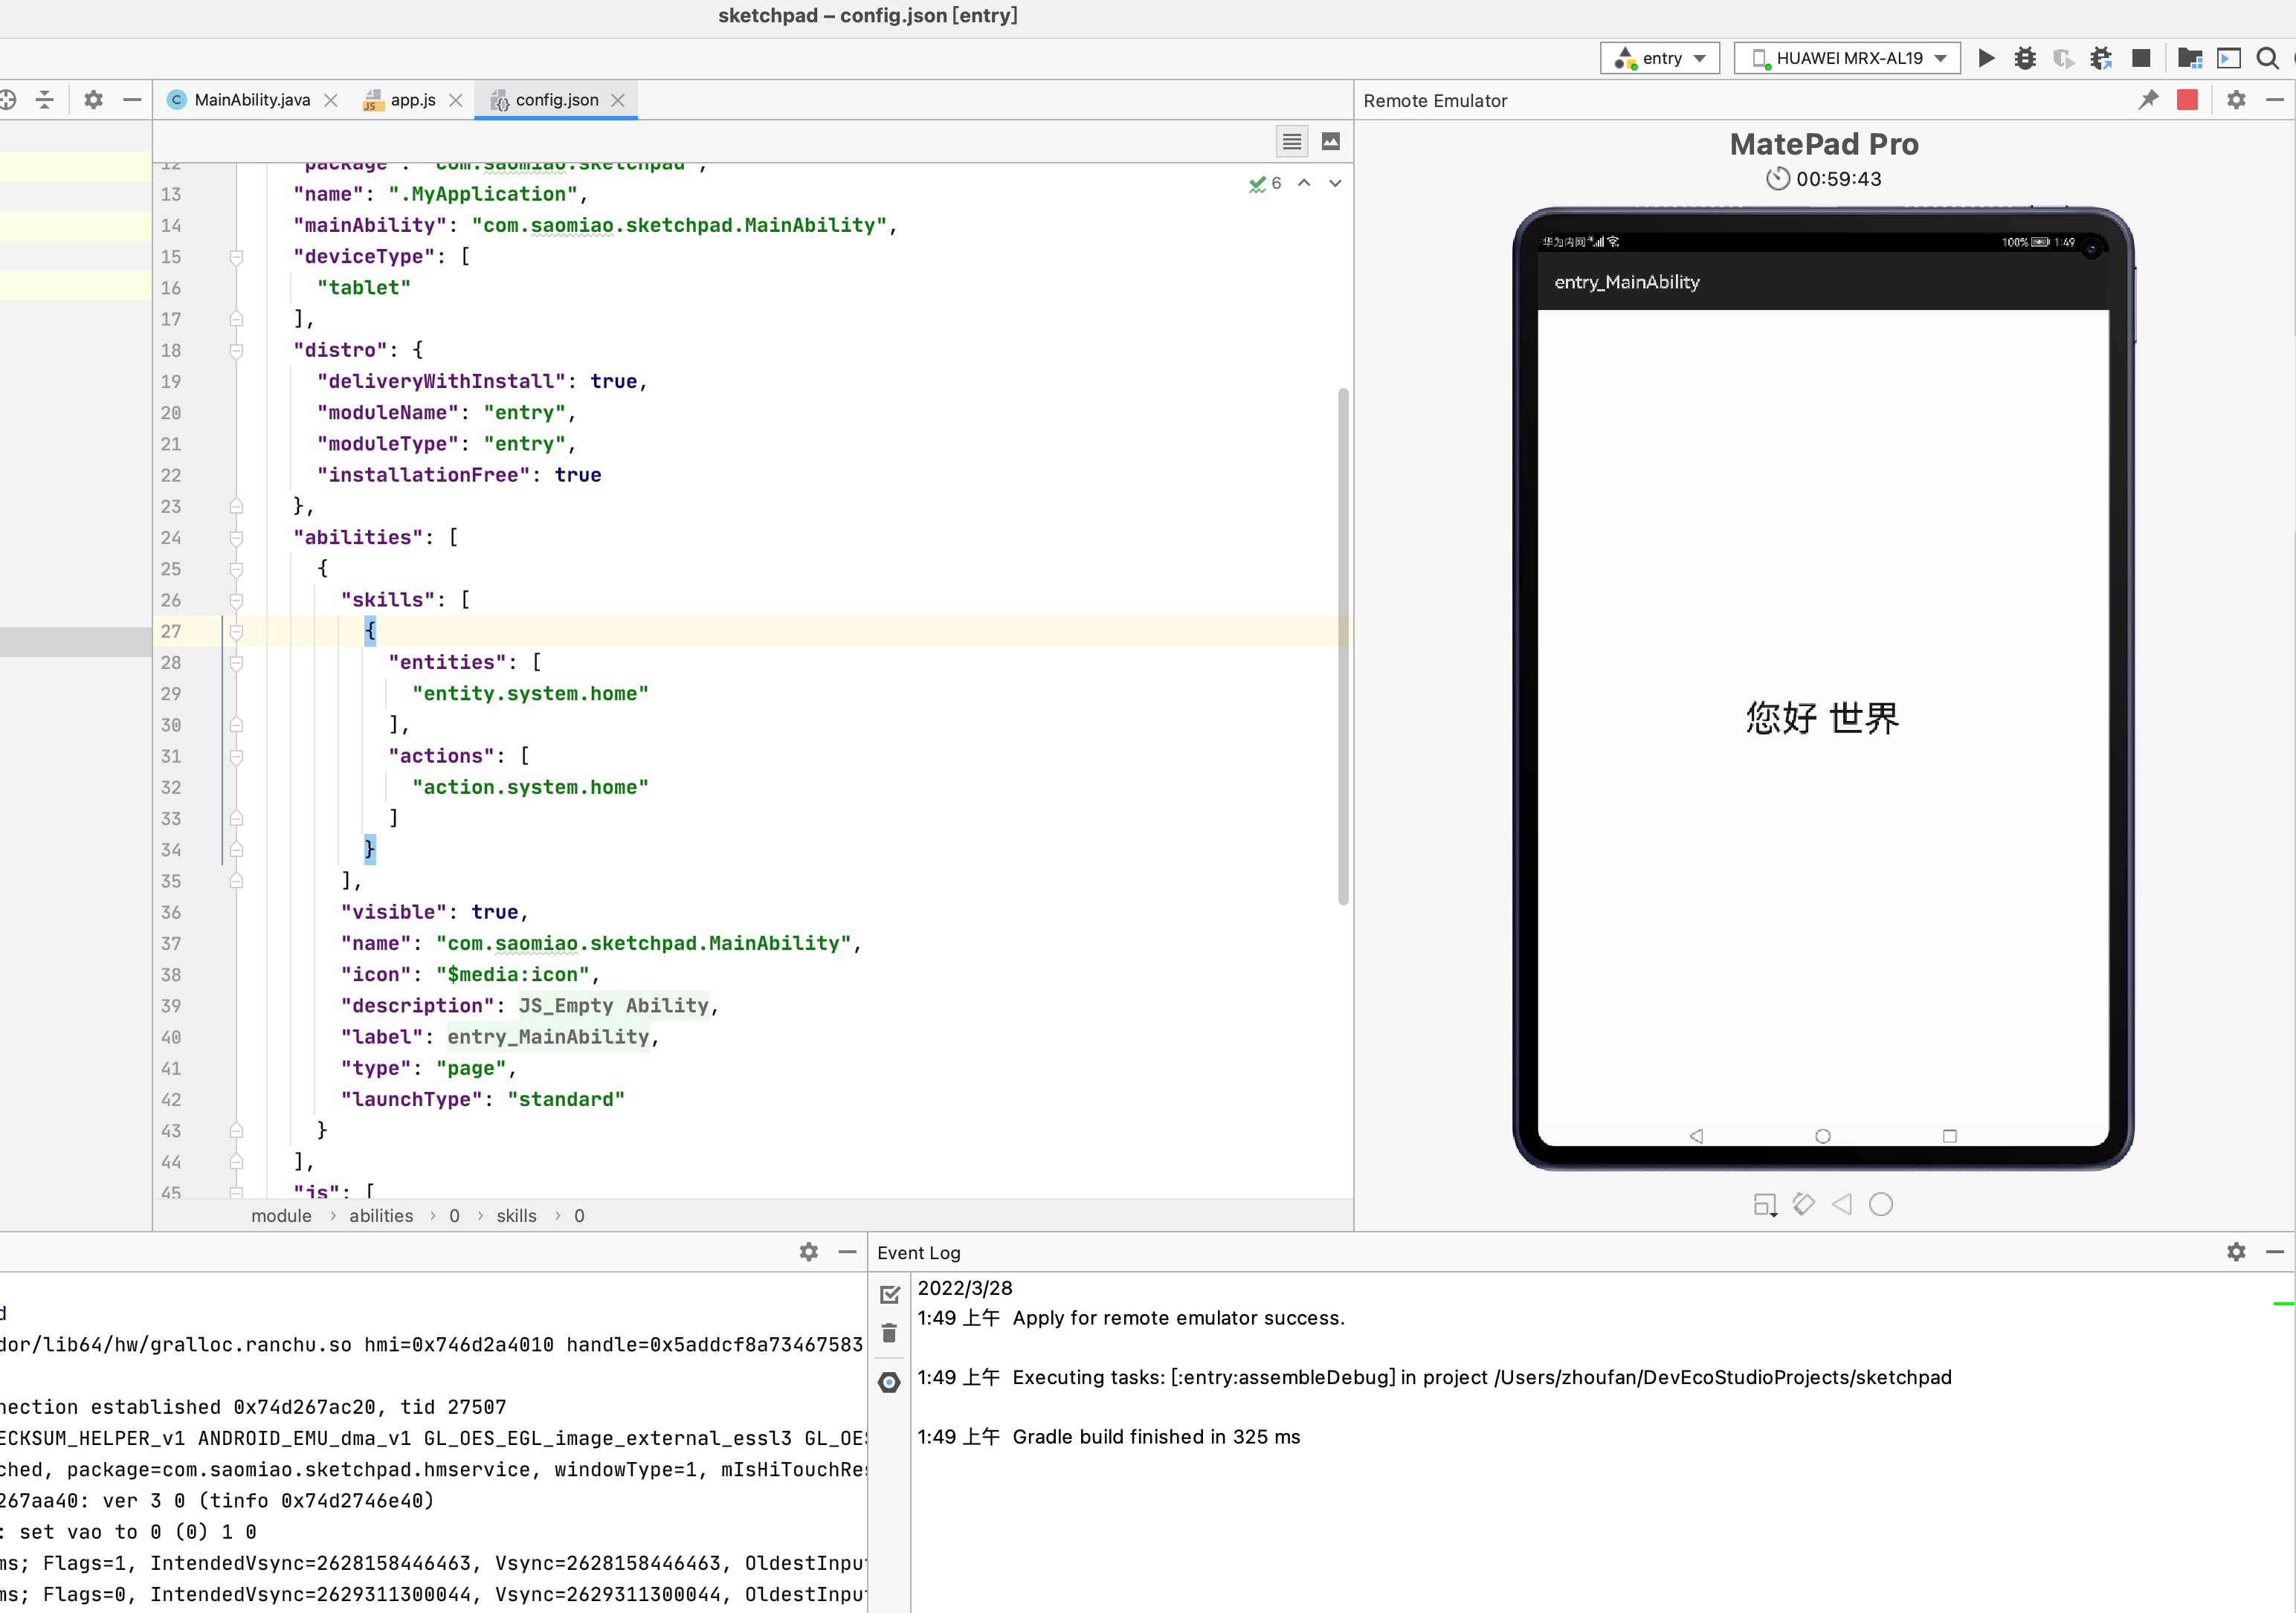This screenshot has width=2296, height=1613.
Task: Hide the run output panel
Action: click(847, 1251)
